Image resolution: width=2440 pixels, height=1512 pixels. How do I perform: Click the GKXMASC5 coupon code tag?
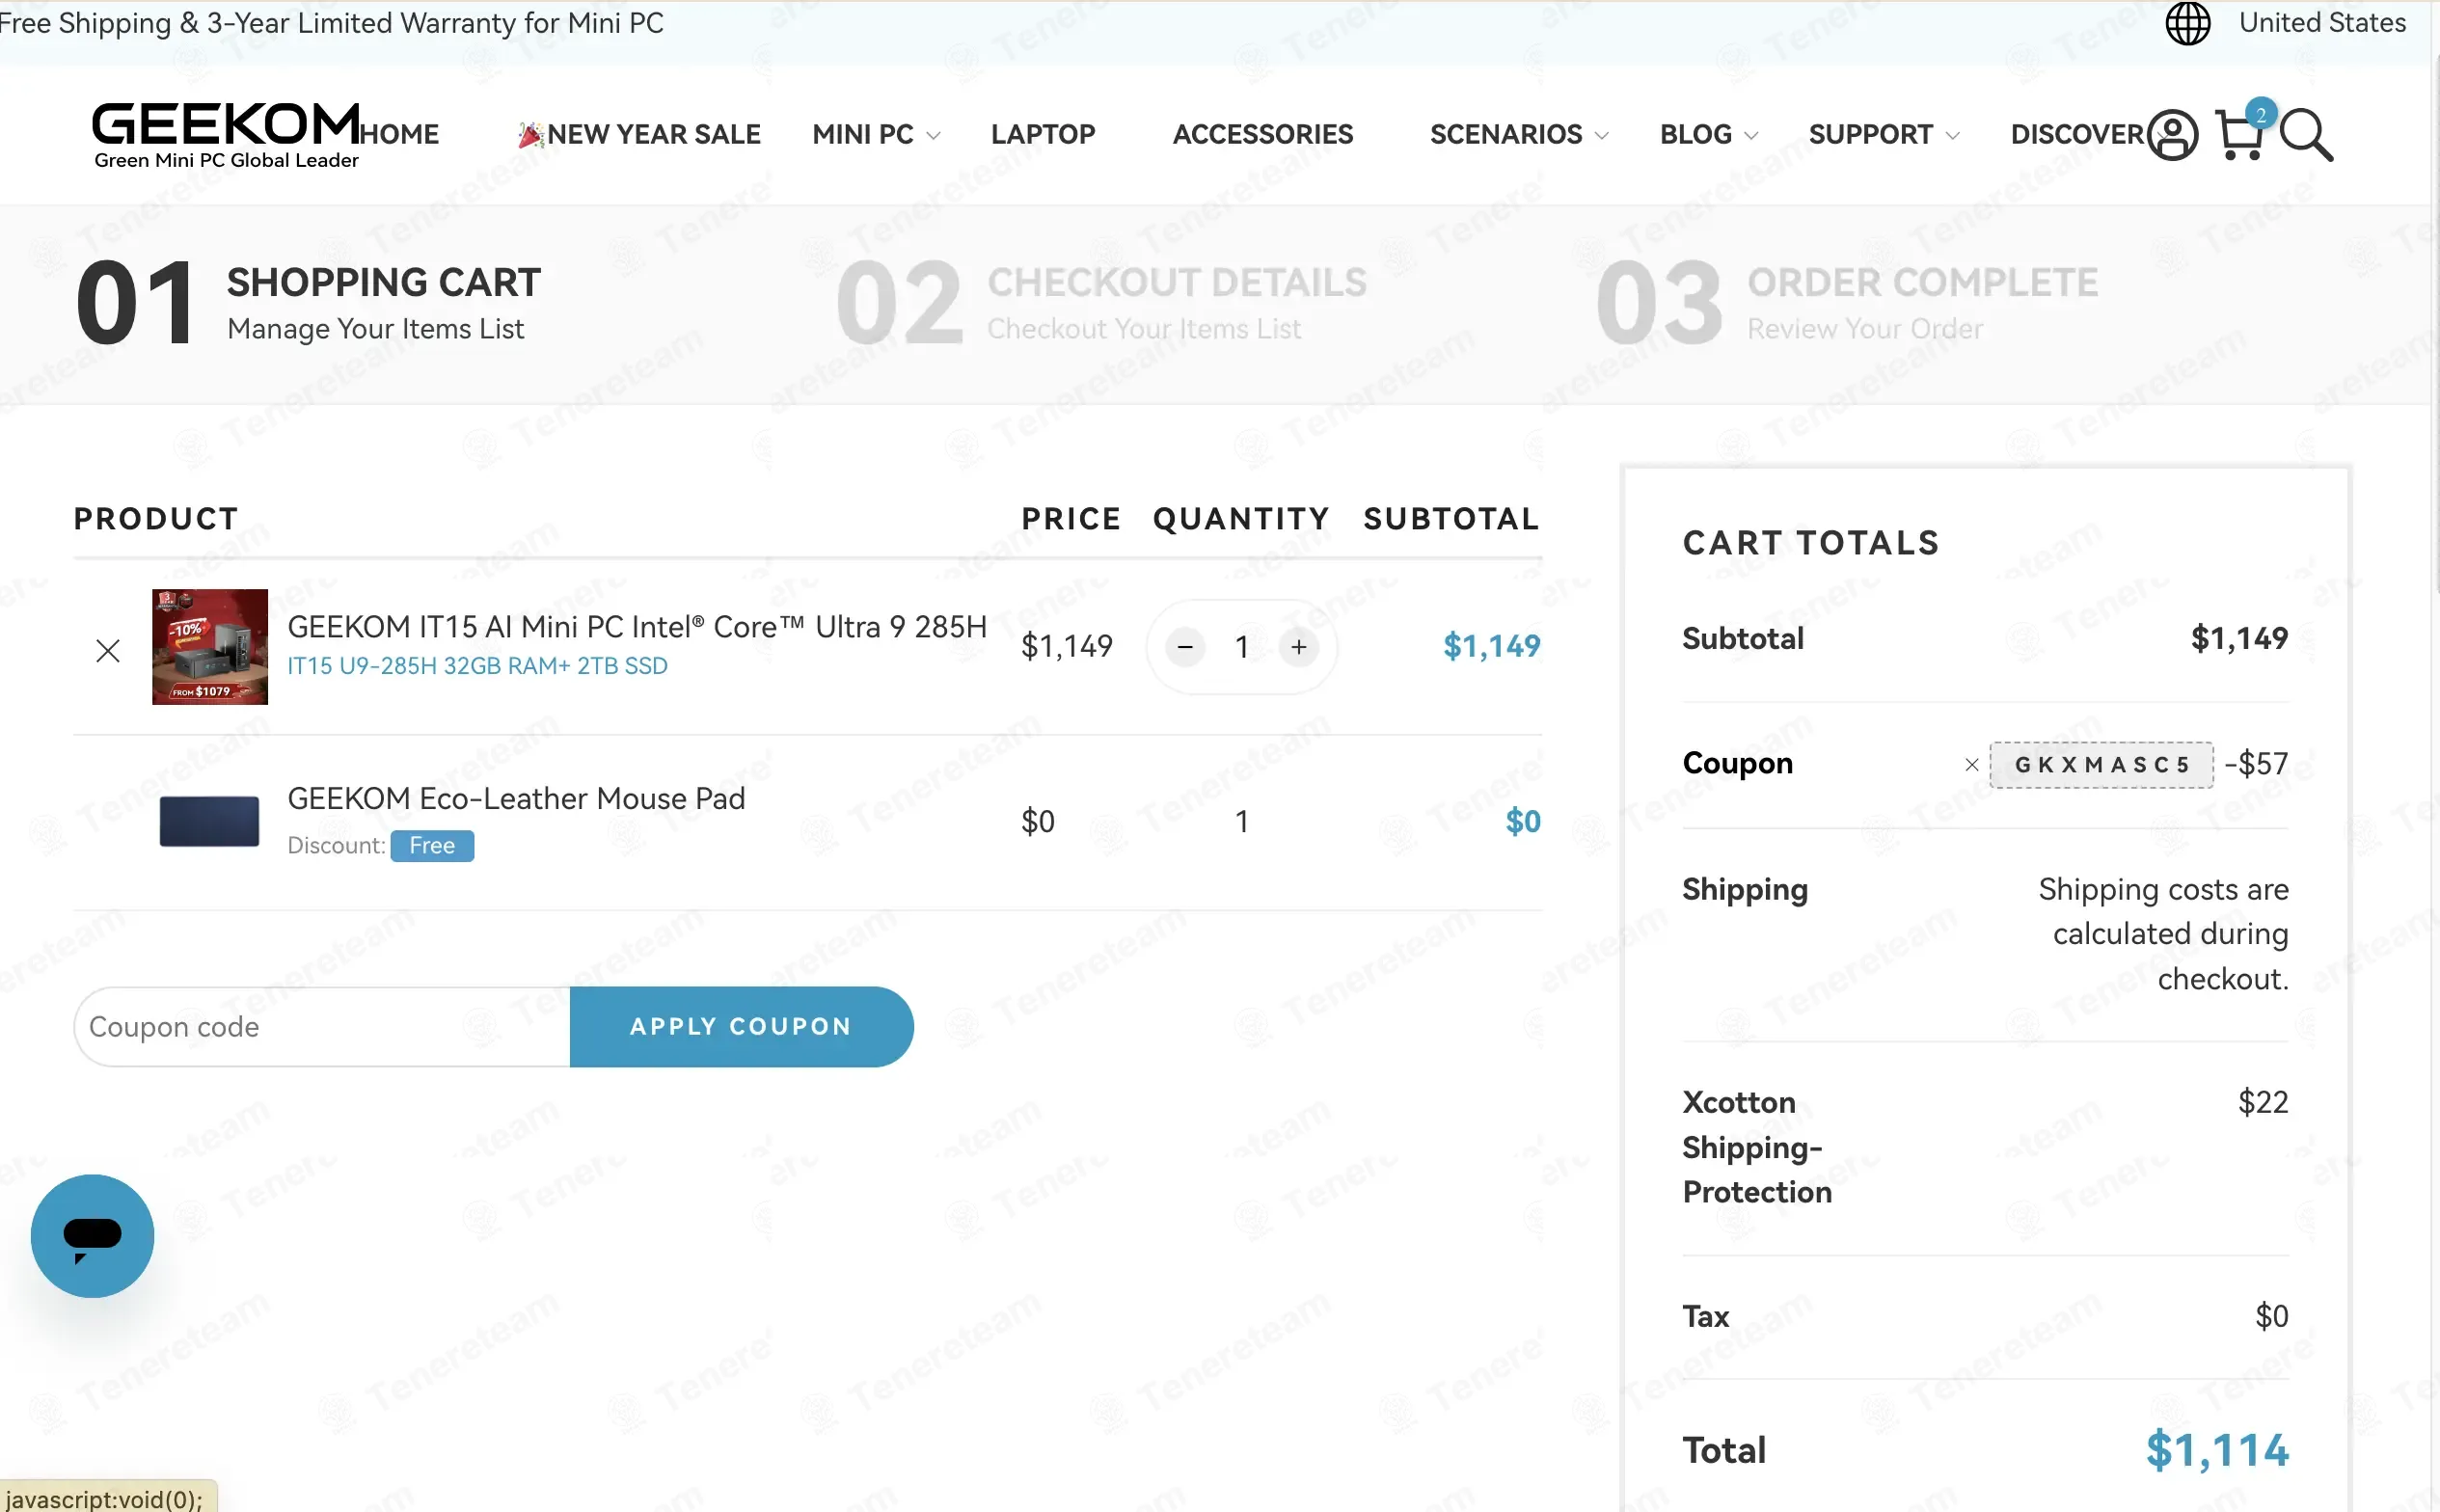pos(2101,765)
